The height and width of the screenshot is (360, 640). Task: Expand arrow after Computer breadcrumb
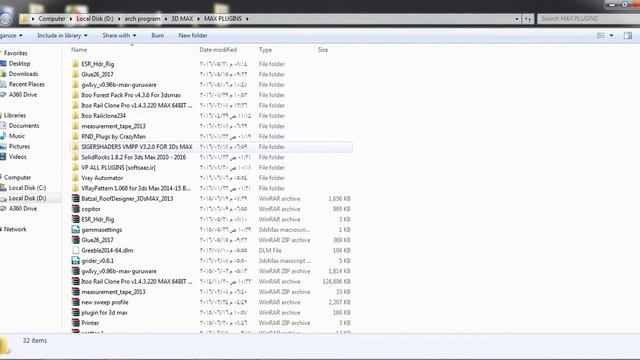coord(71,19)
